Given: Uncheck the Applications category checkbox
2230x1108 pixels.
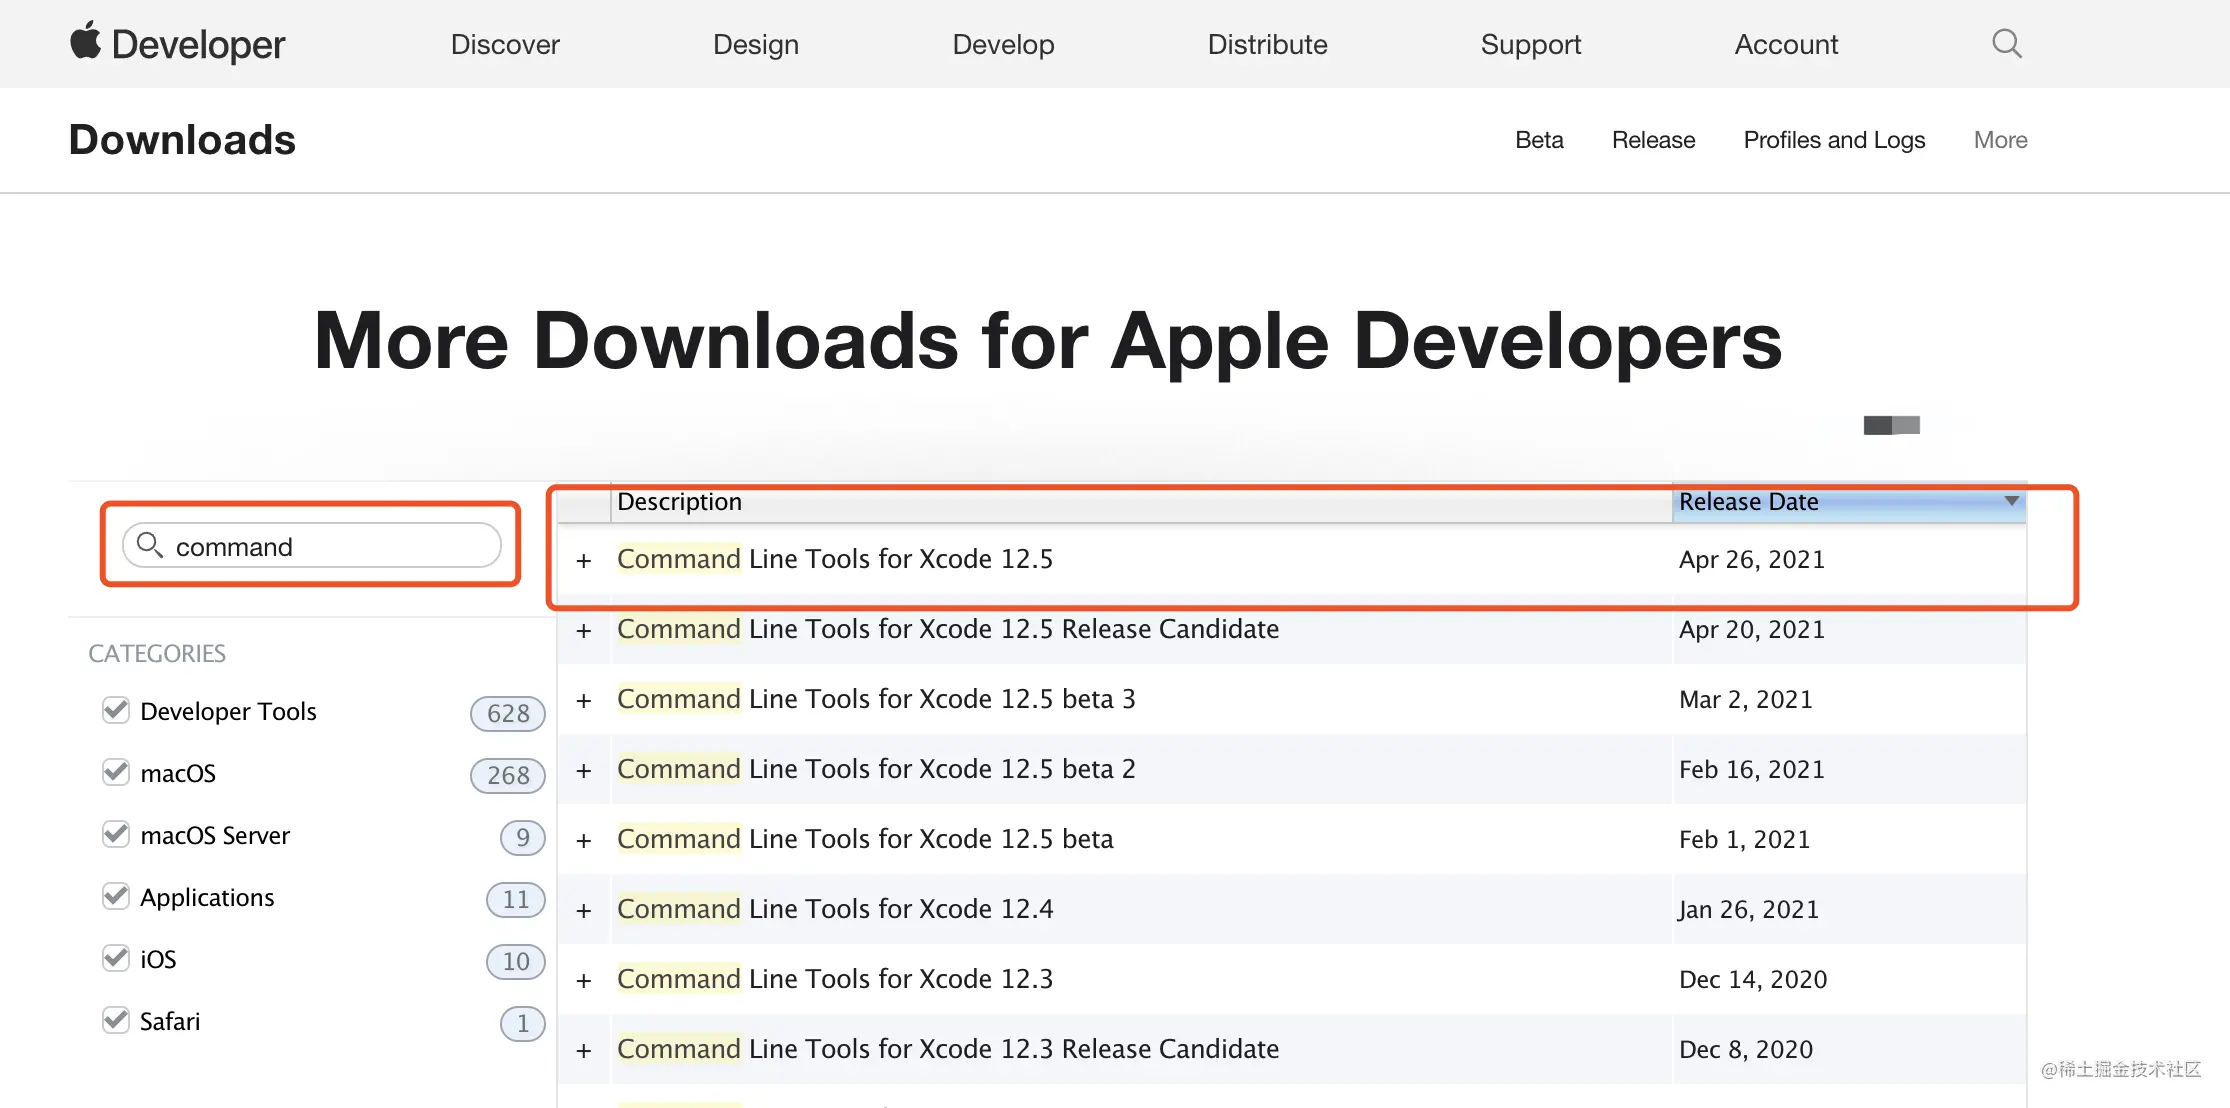Looking at the screenshot, I should click(116, 896).
